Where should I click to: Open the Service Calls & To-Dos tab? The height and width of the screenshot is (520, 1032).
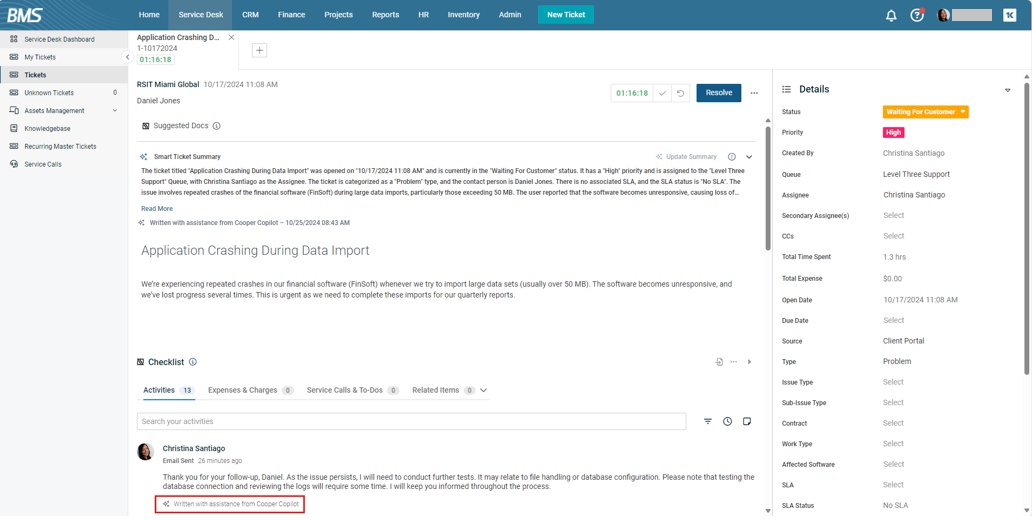click(352, 390)
